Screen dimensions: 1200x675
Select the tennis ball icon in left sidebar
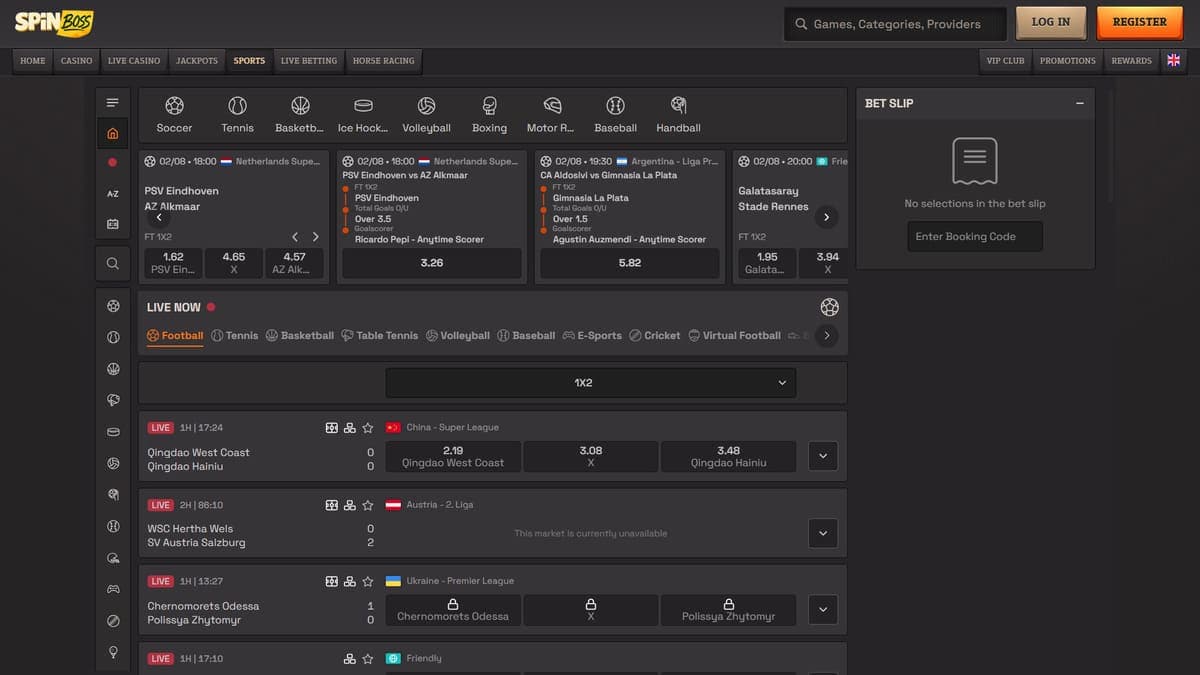tap(113, 338)
